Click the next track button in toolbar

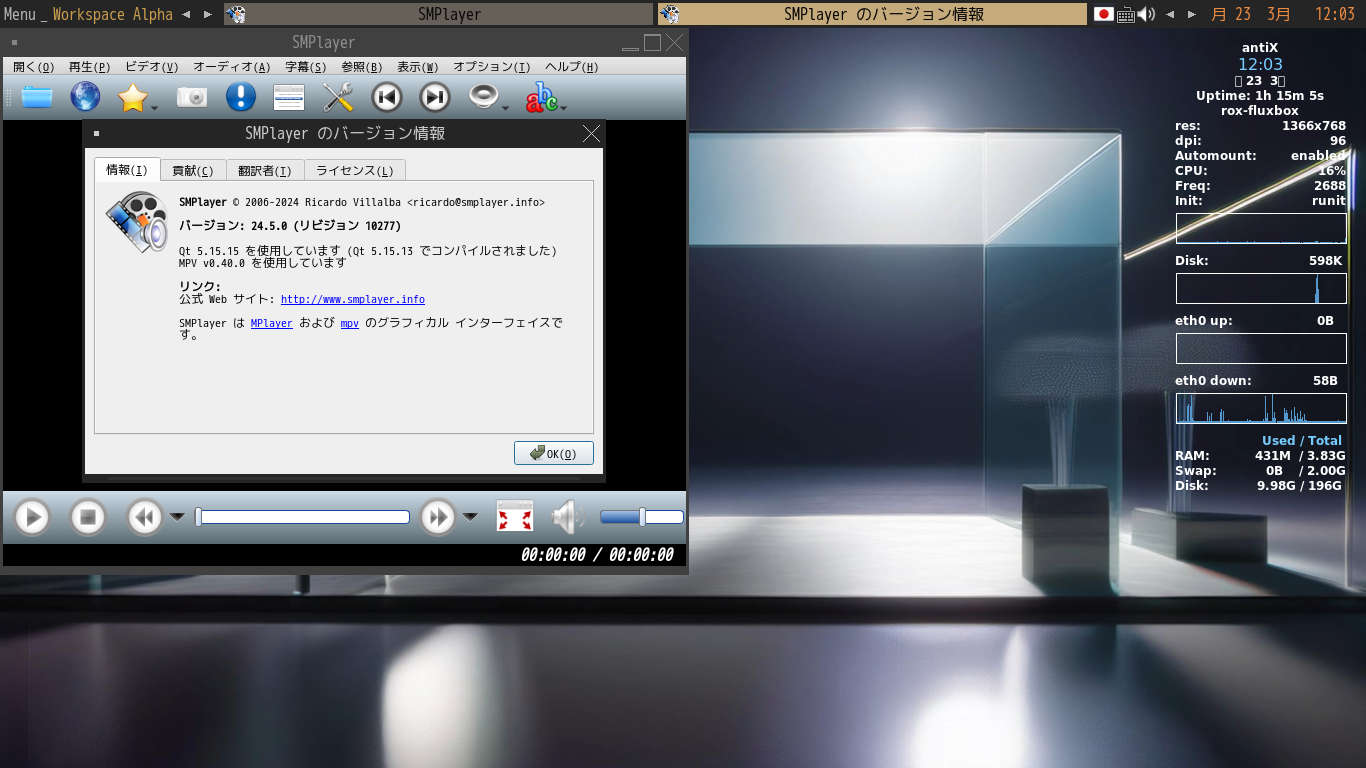point(435,97)
